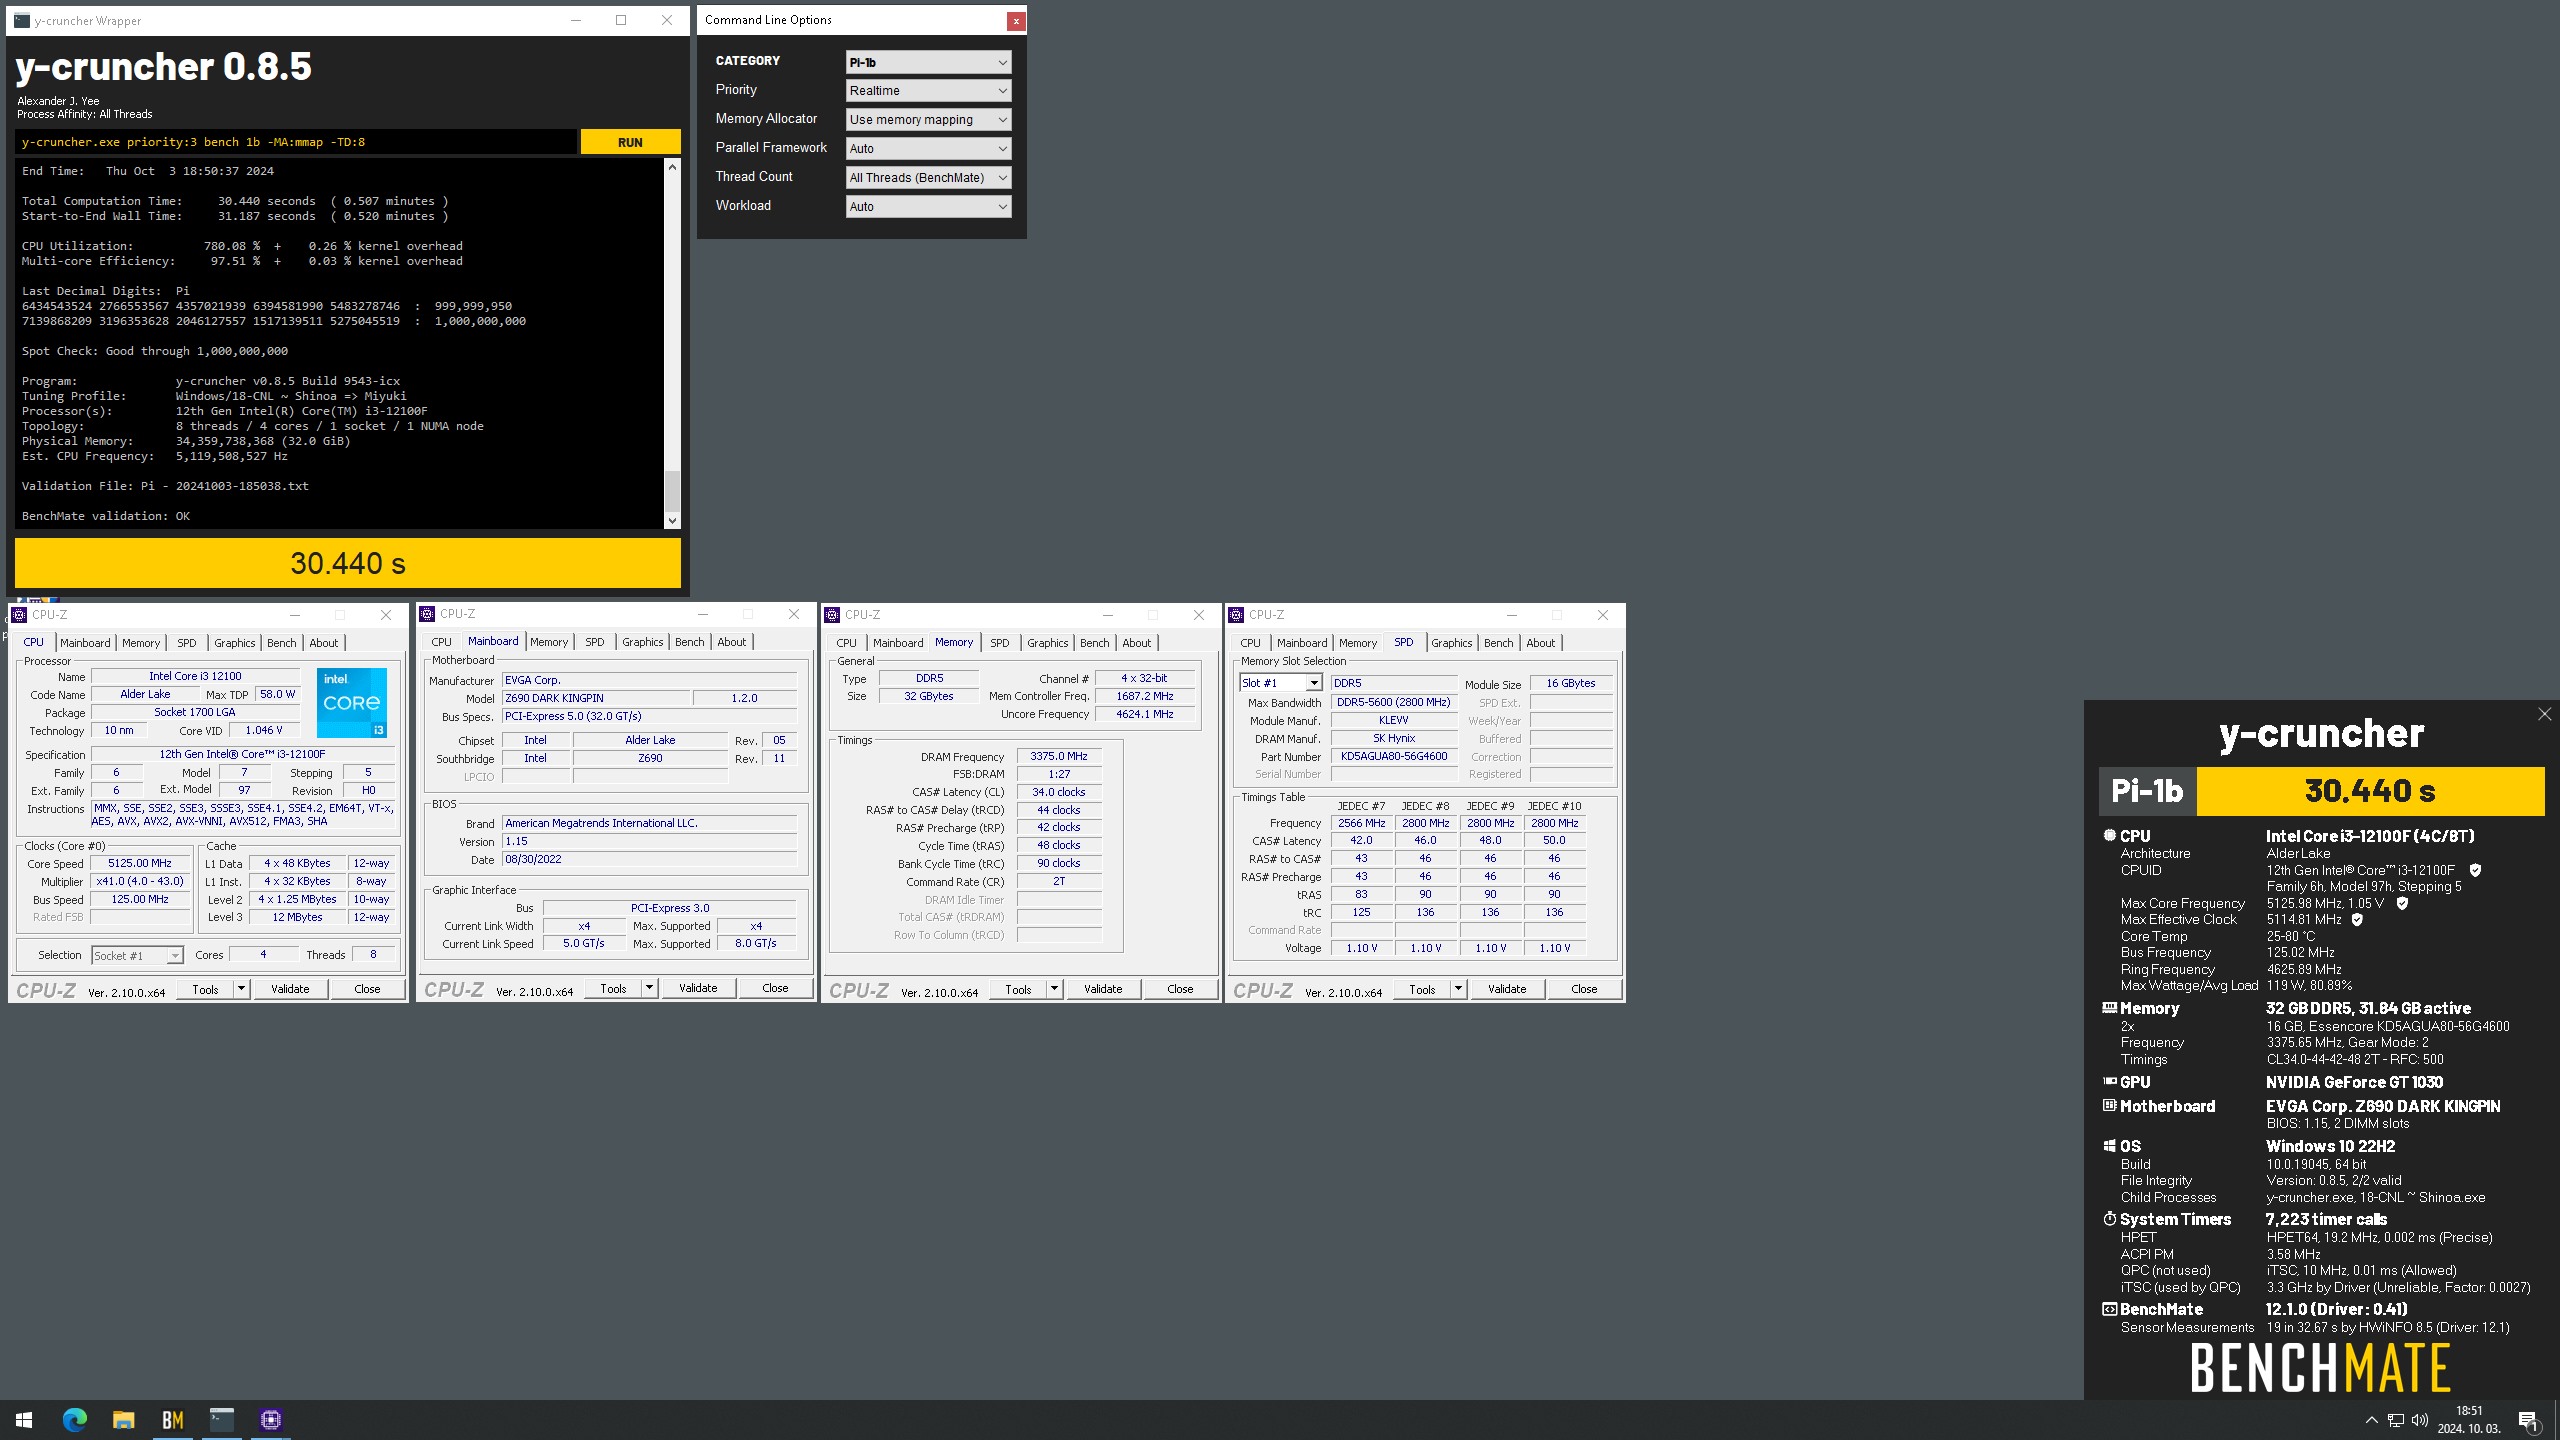Click Close in CPU-Z Mainboard window
The height and width of the screenshot is (1440, 2560).
pos(775,988)
